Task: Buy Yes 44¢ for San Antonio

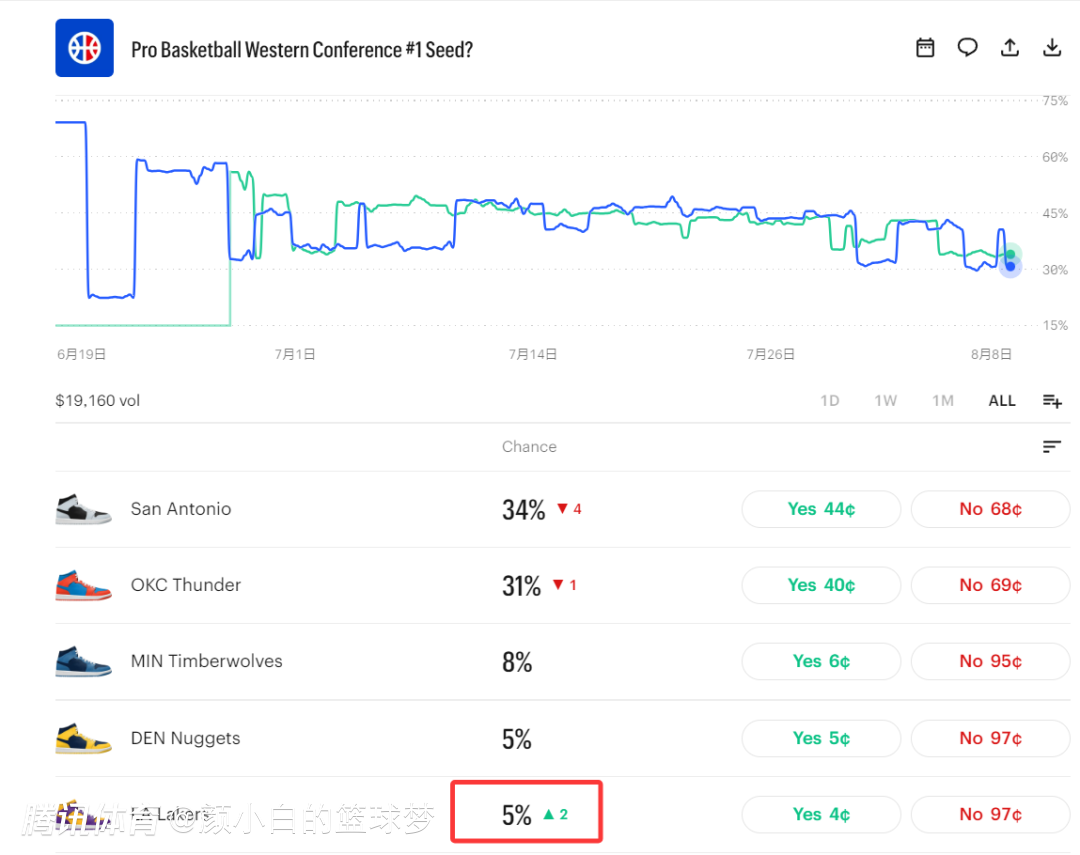Action: click(x=821, y=509)
